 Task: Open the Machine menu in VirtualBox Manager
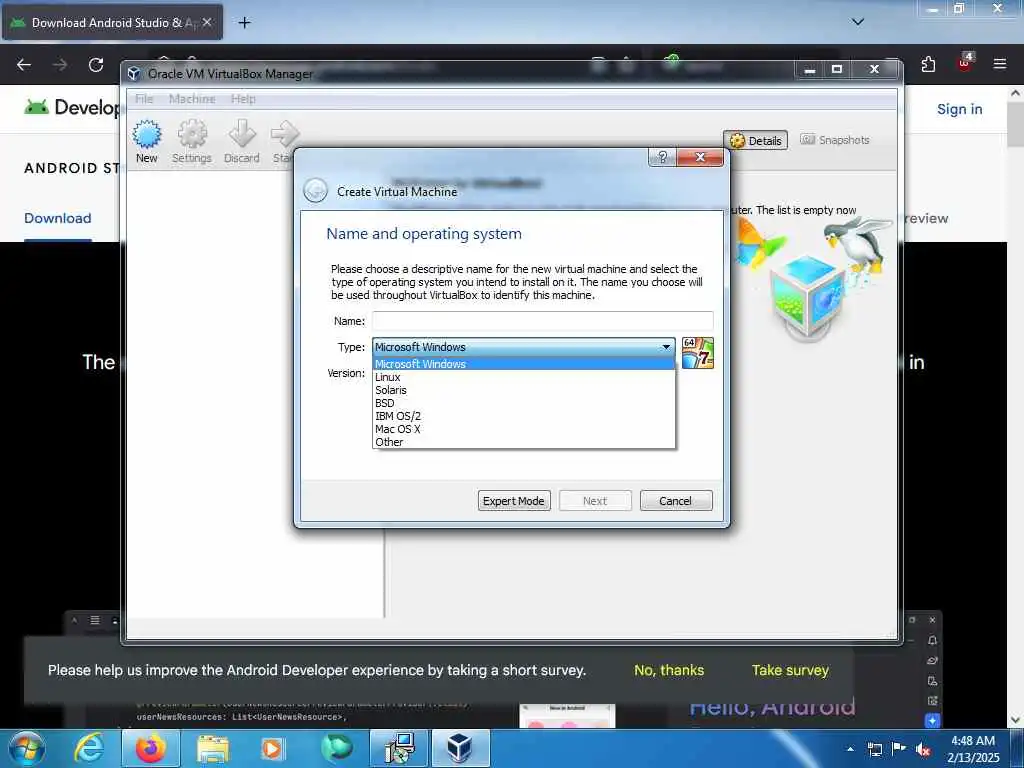(192, 99)
